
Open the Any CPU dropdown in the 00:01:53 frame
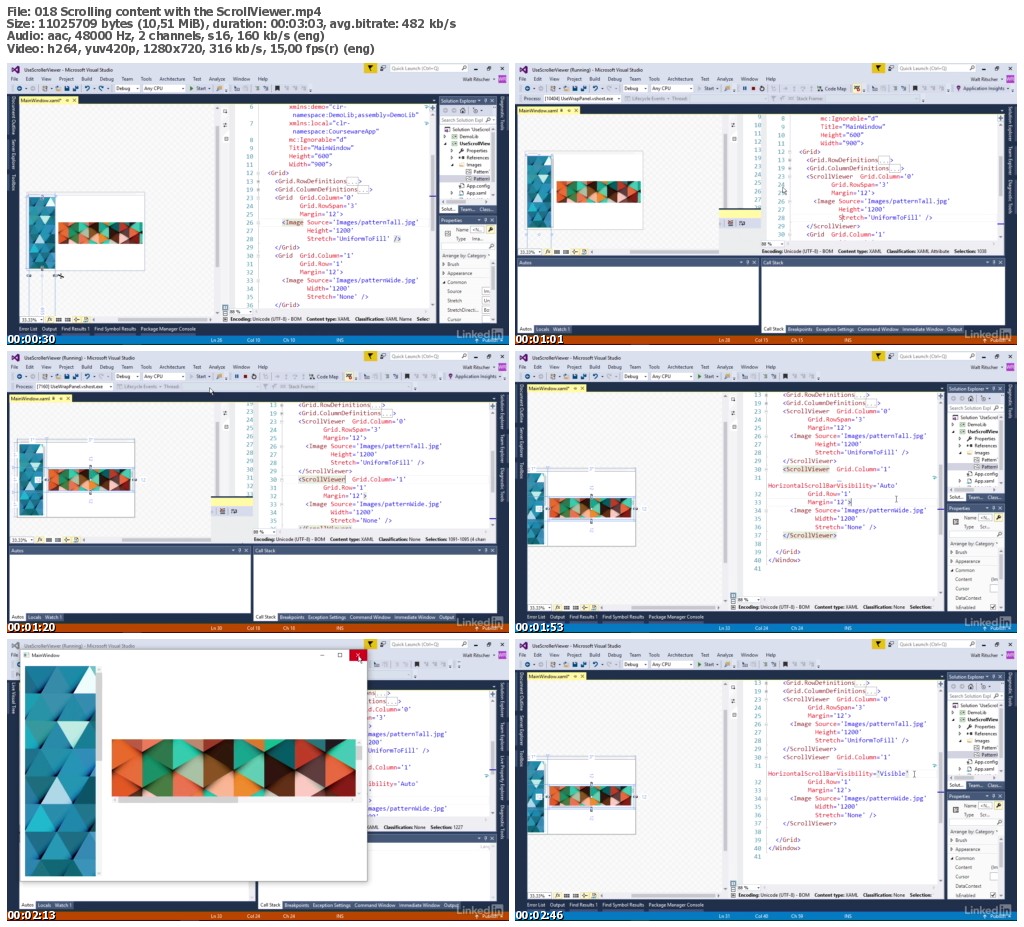[x=671, y=376]
